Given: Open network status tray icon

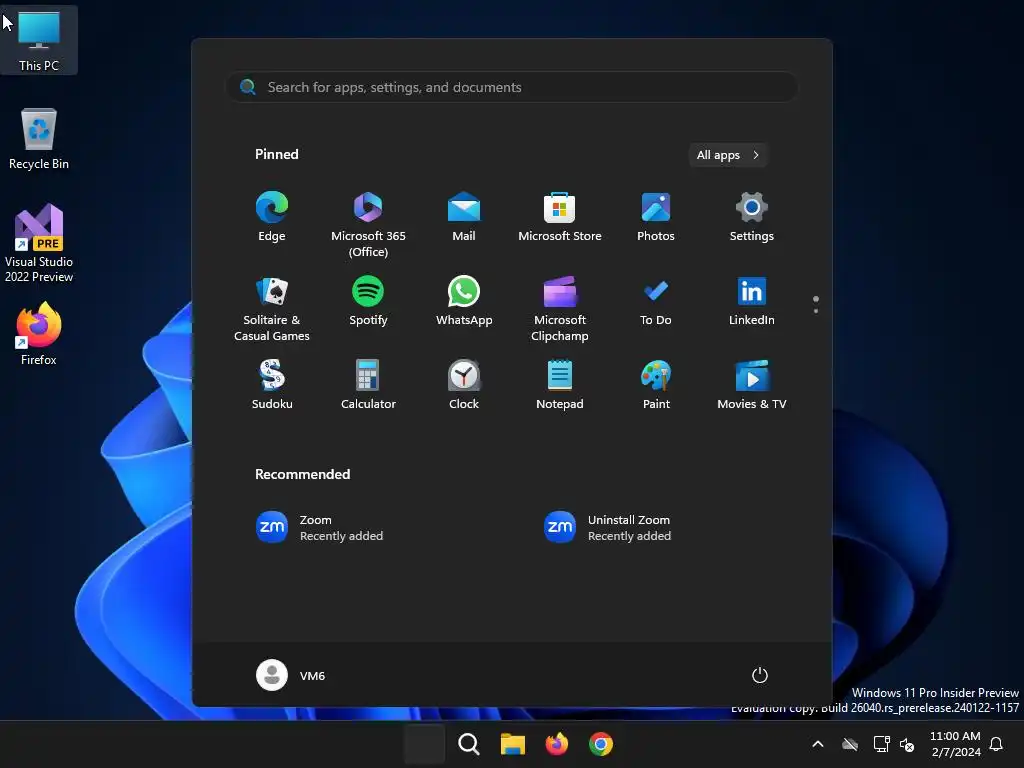Looking at the screenshot, I should coord(882,744).
